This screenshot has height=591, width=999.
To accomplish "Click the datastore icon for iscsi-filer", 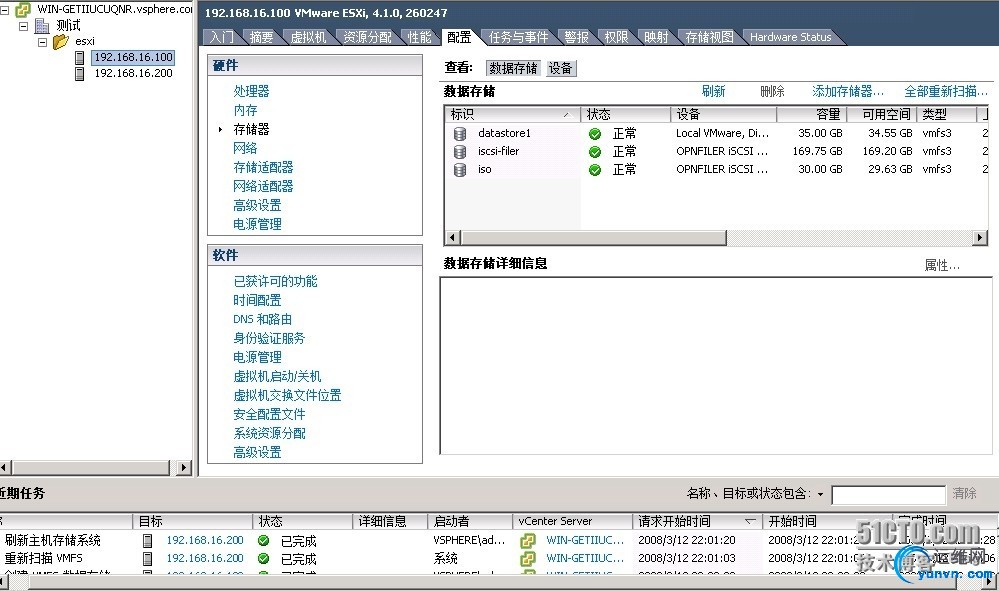I will coord(460,152).
